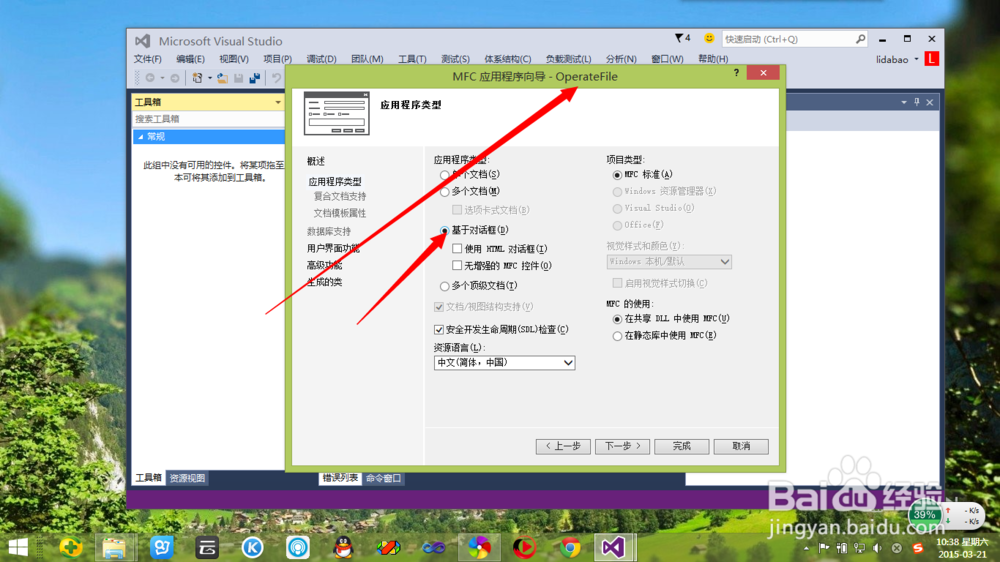
Task: Switch to the 命令窗口 tab
Action: (383, 478)
